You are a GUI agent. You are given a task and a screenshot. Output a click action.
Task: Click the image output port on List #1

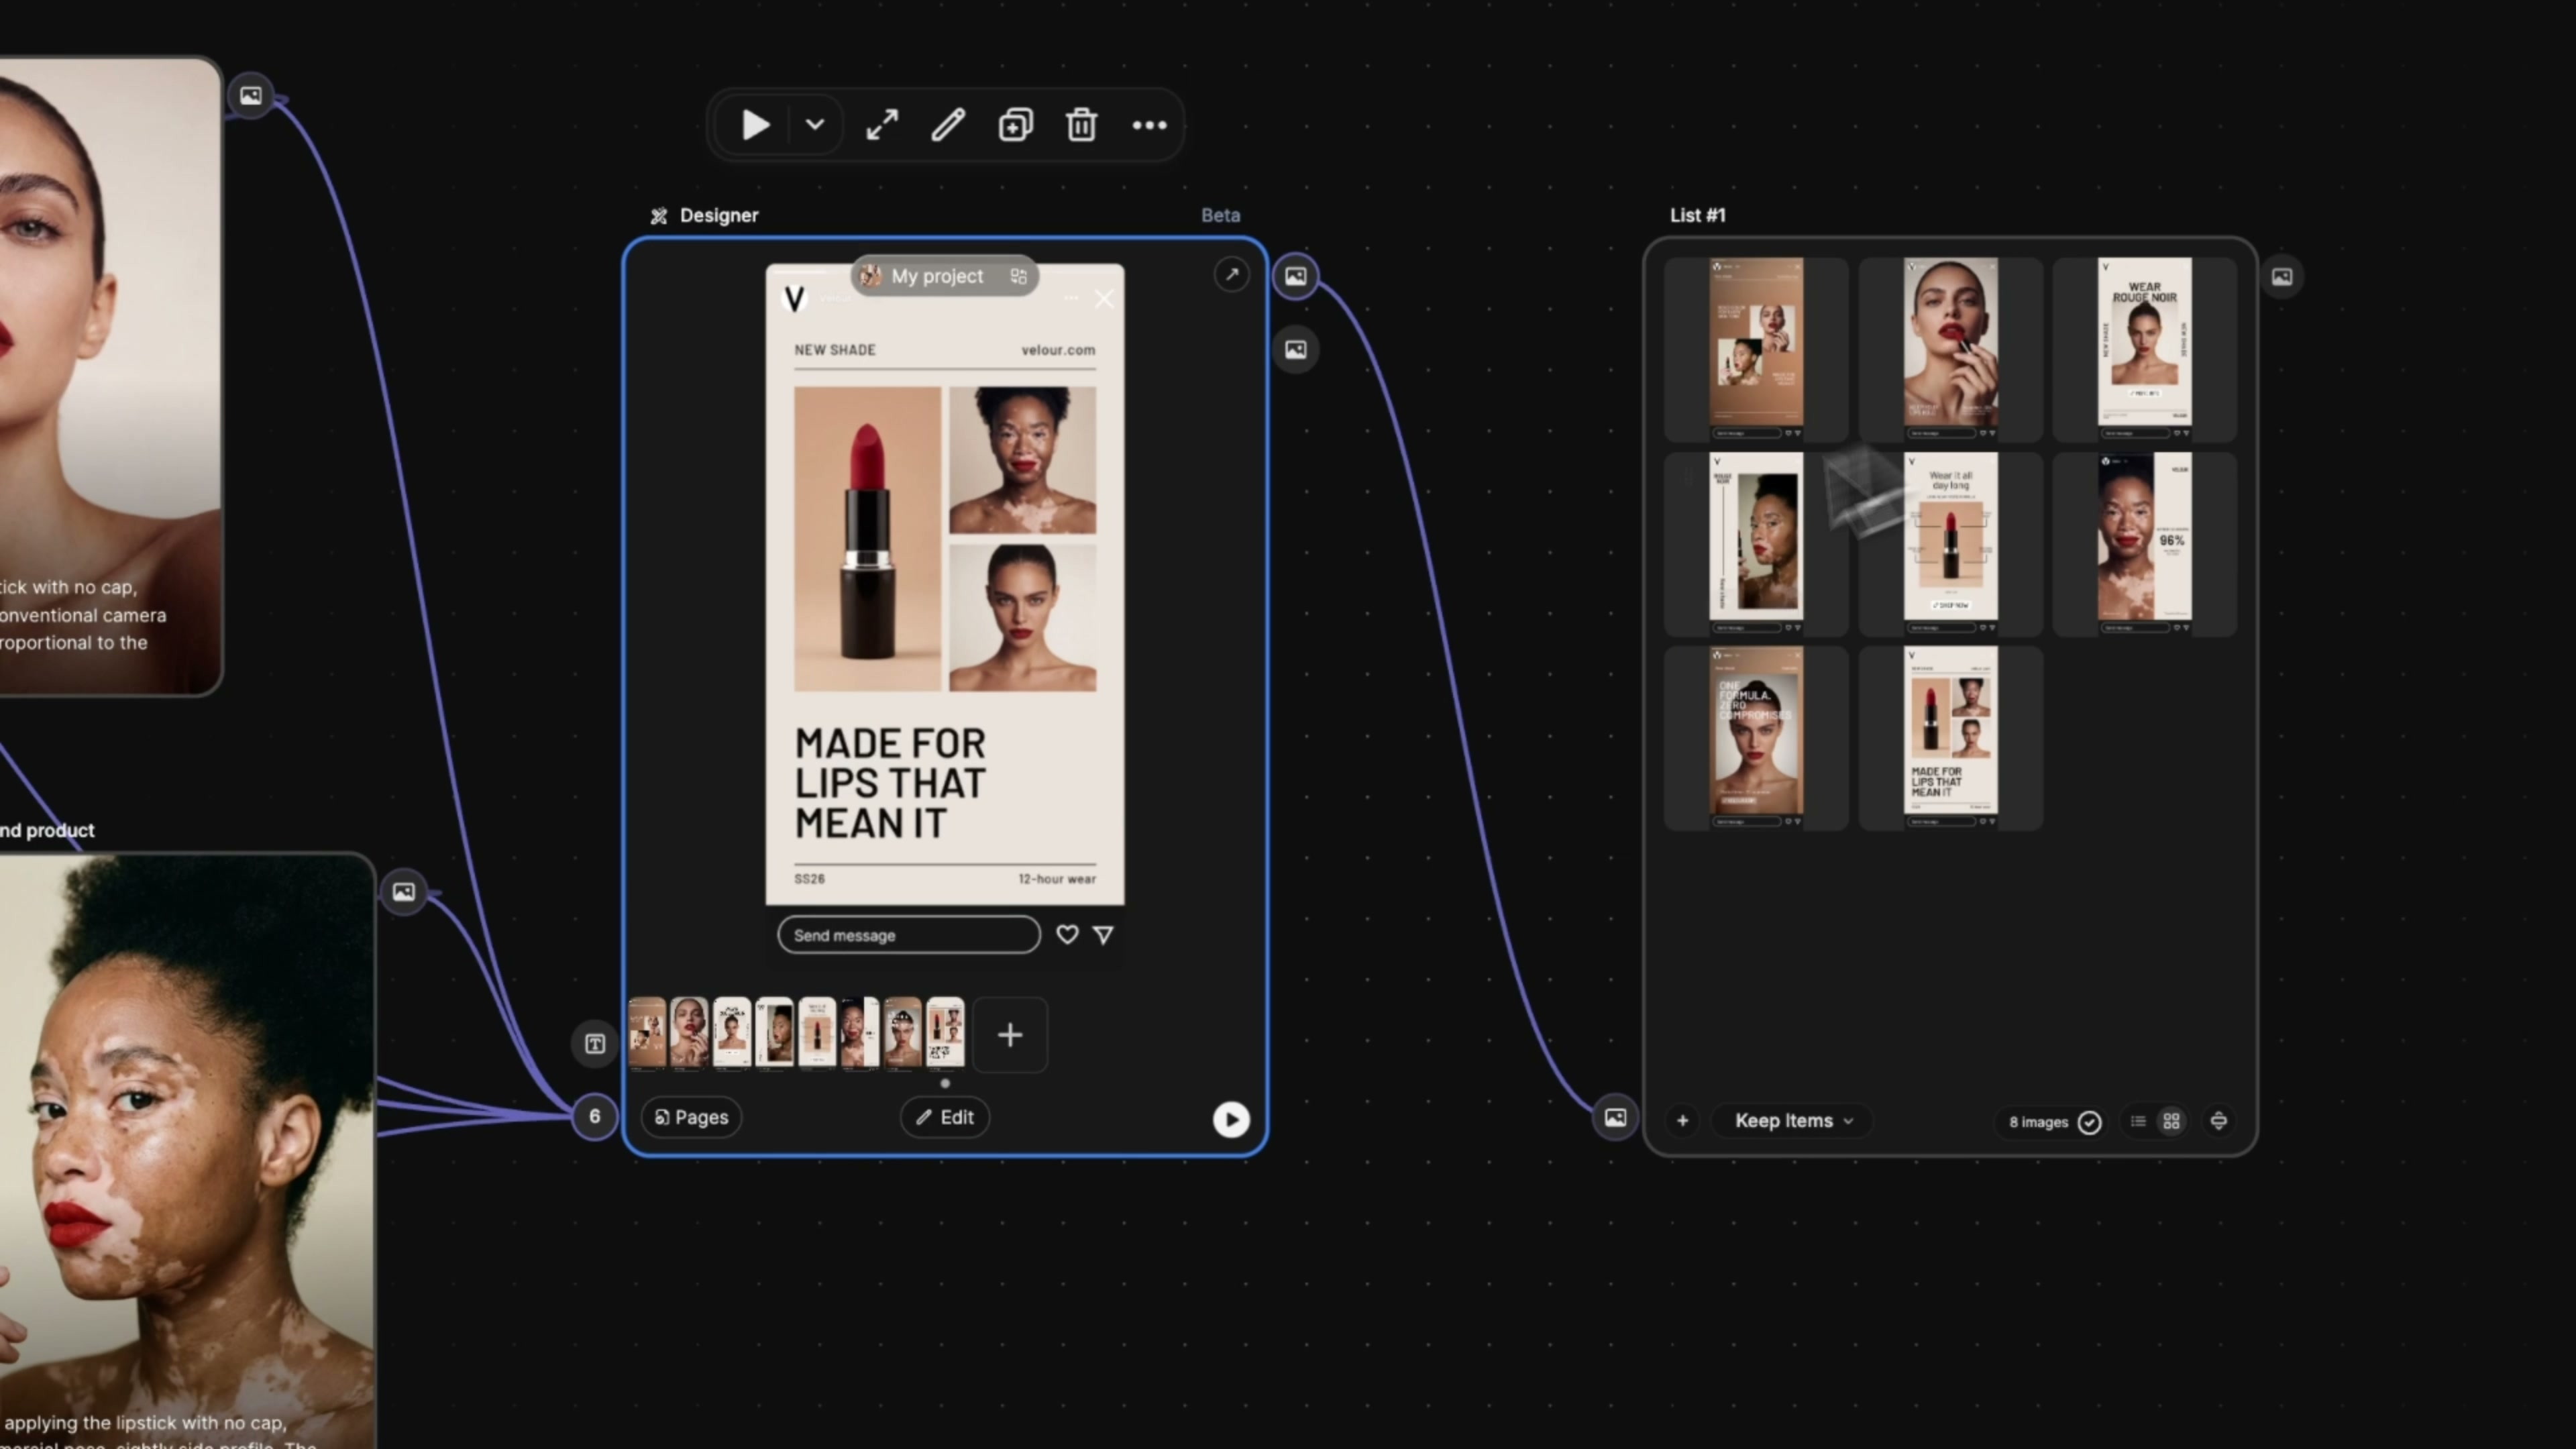[2282, 276]
